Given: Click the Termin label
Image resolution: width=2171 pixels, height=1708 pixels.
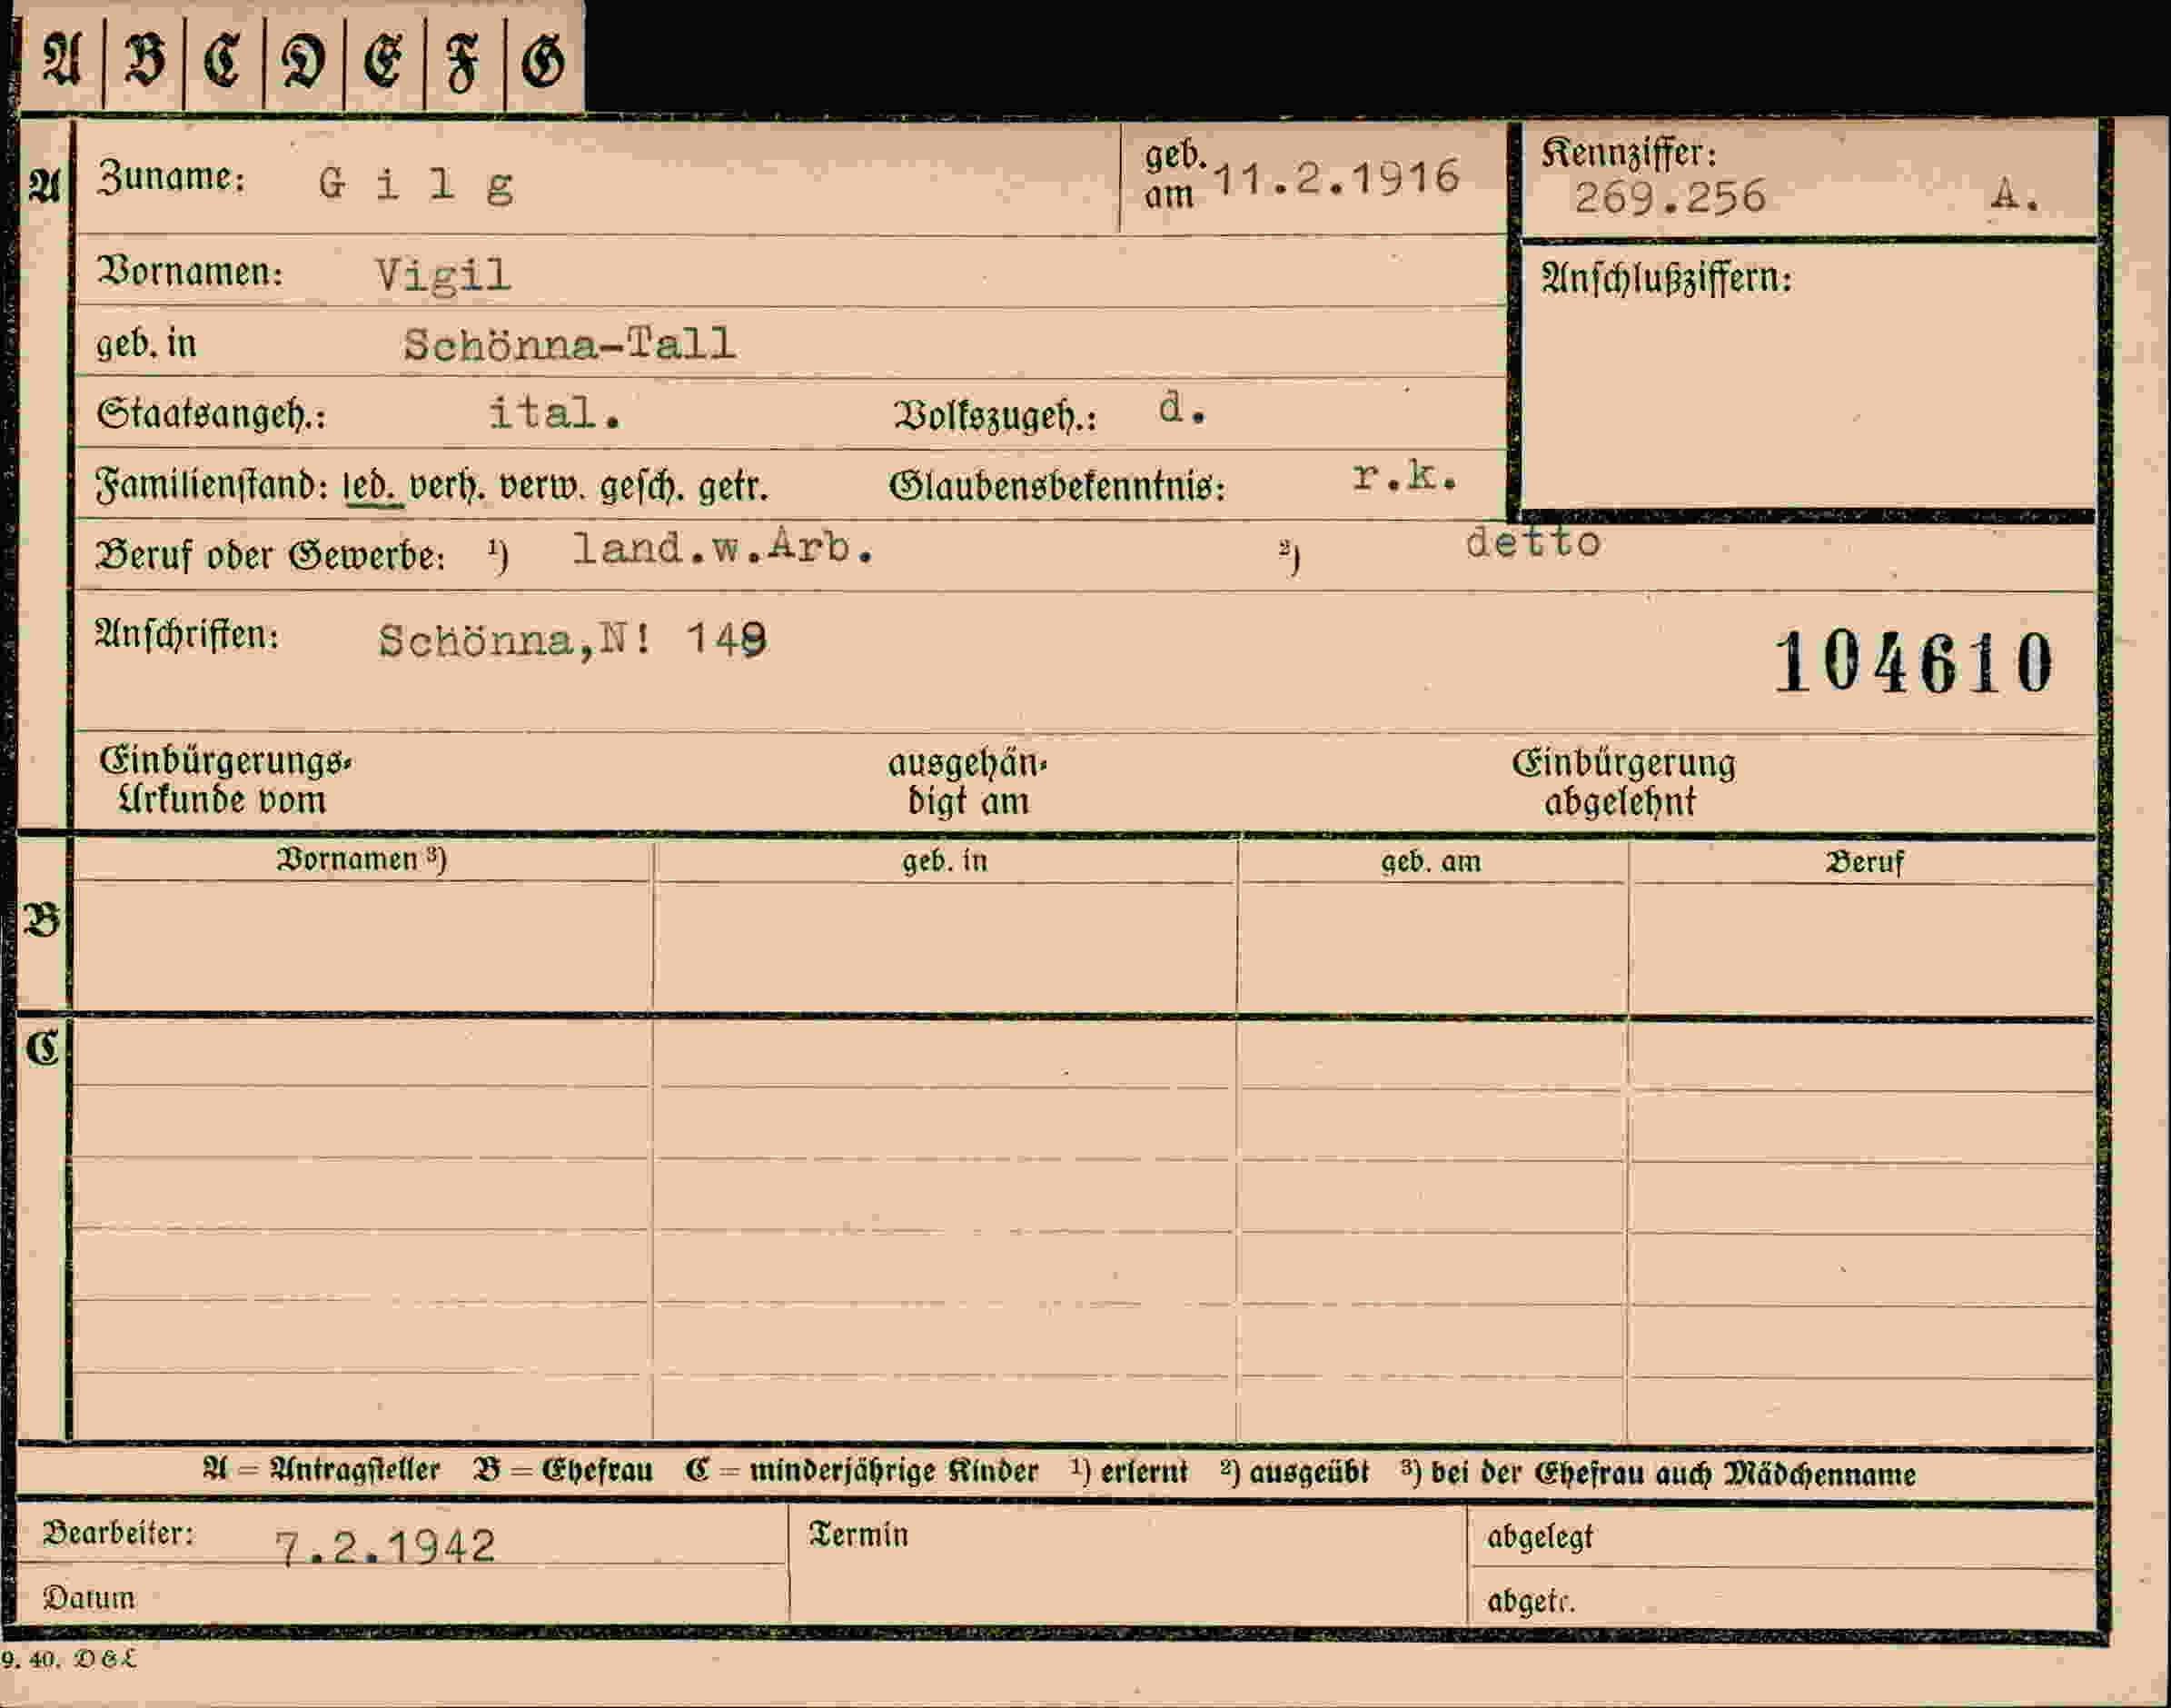Looking at the screenshot, I should pyautogui.click(x=858, y=1535).
